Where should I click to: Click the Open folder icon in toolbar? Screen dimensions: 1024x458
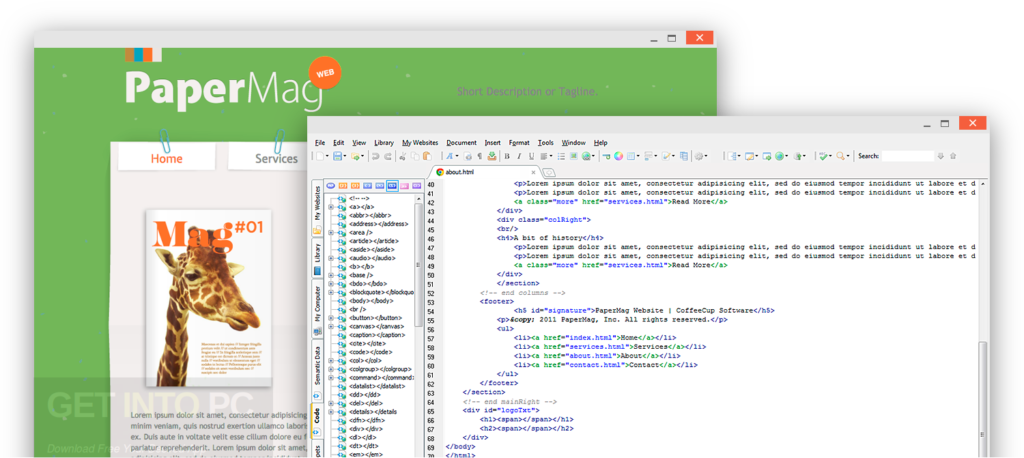coord(355,156)
